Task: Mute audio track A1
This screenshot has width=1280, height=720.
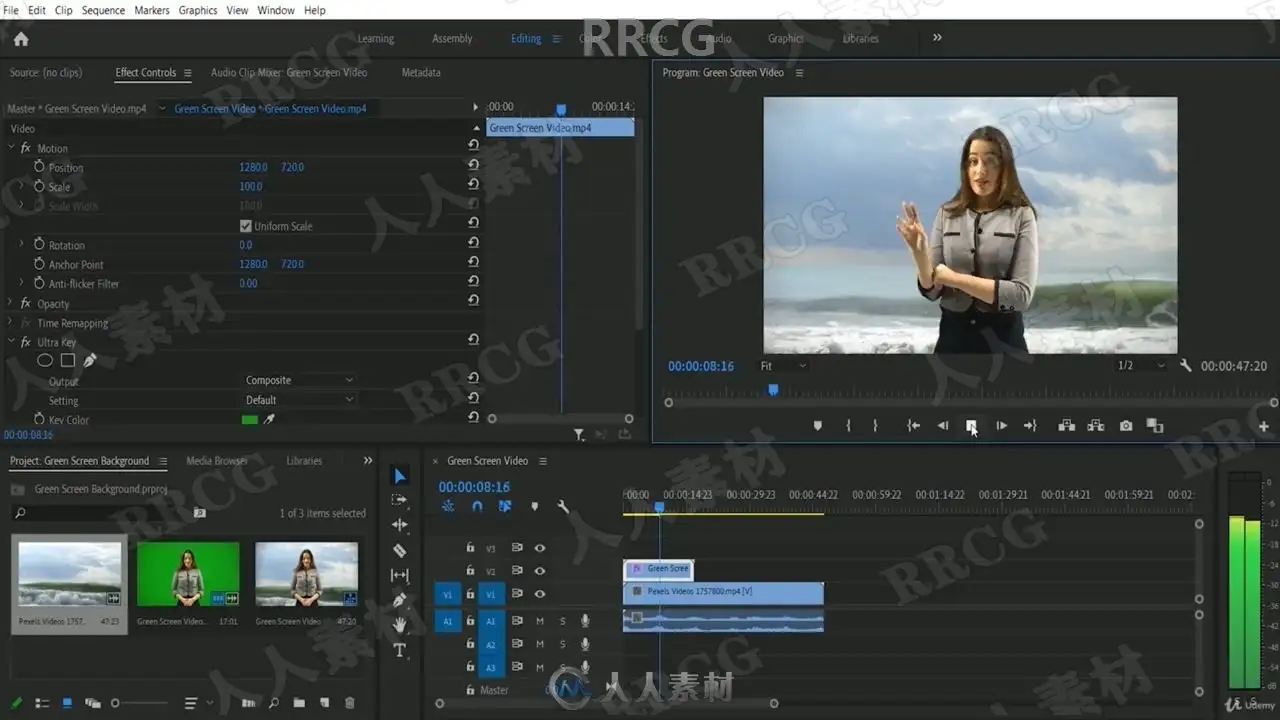Action: click(x=540, y=621)
